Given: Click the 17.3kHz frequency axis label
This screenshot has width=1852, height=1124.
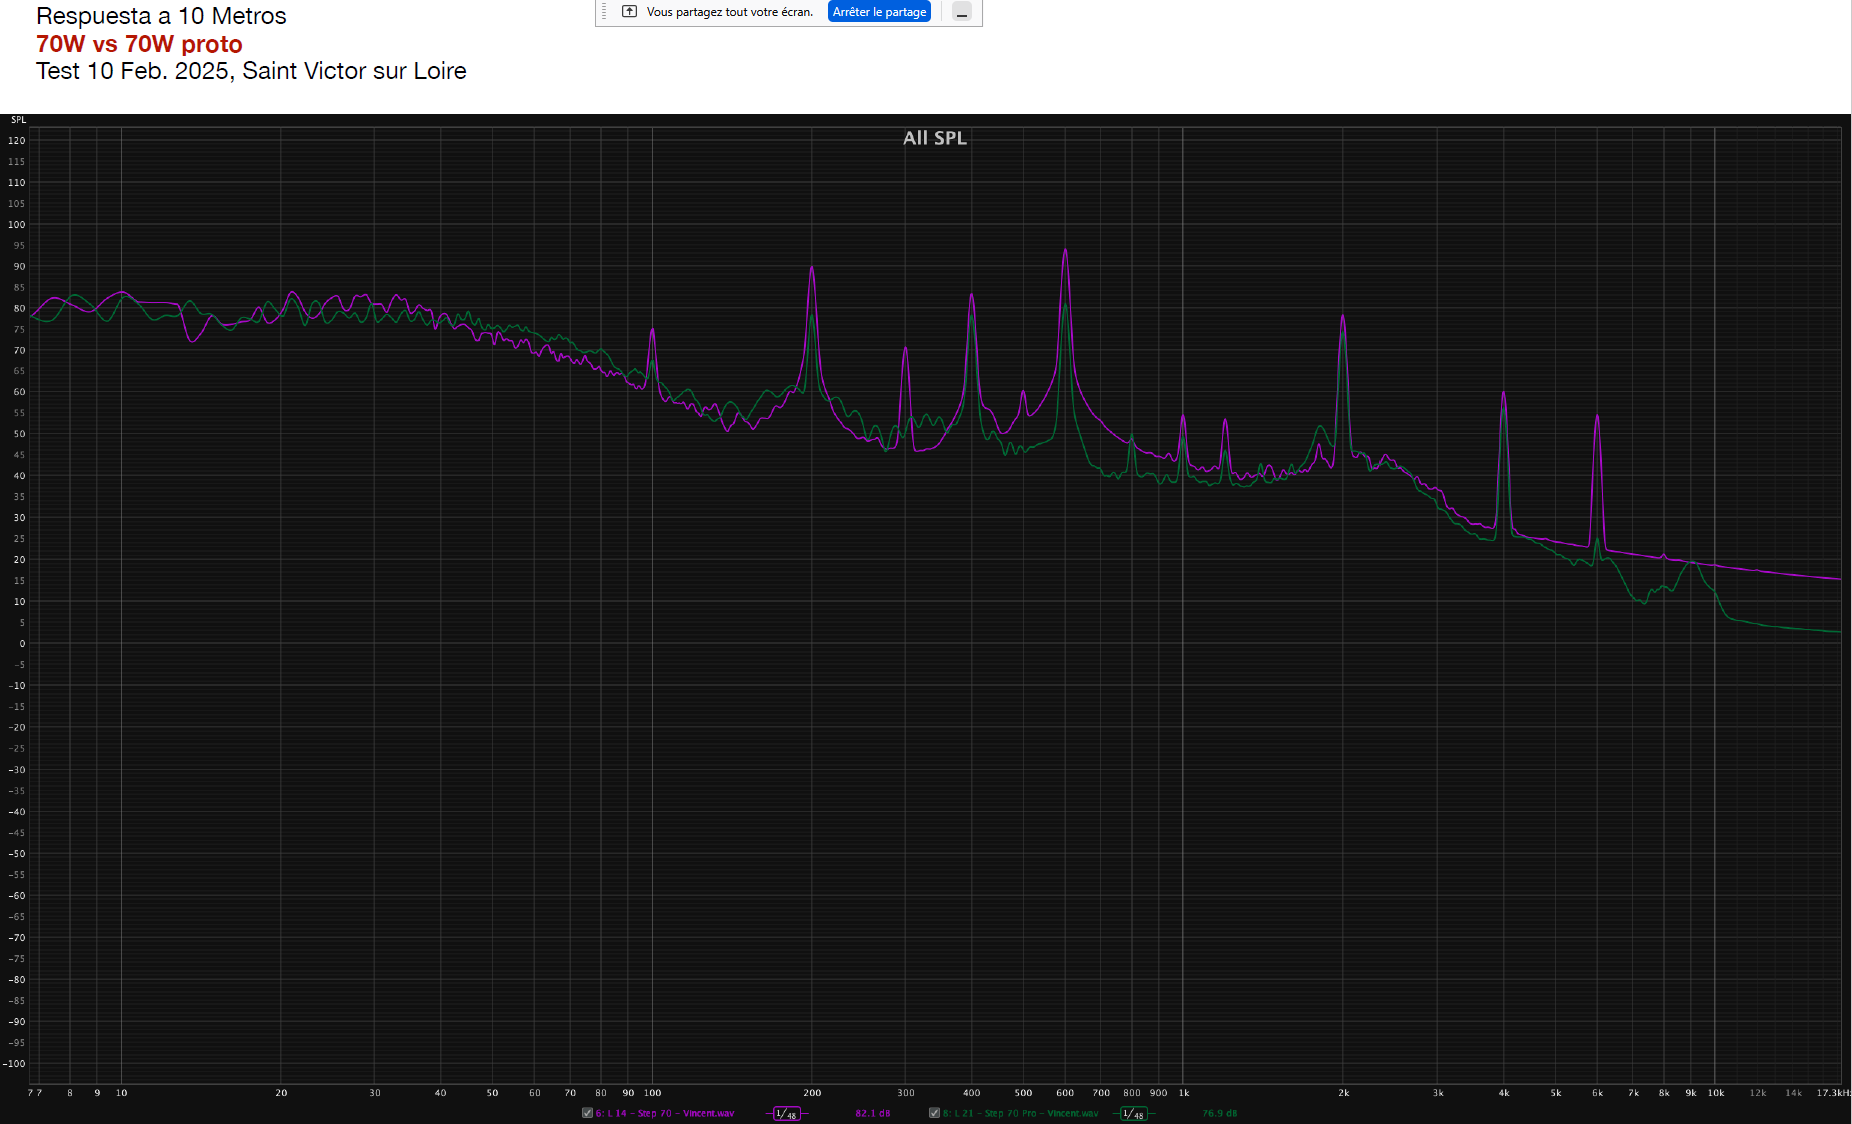Looking at the screenshot, I should [1833, 1093].
